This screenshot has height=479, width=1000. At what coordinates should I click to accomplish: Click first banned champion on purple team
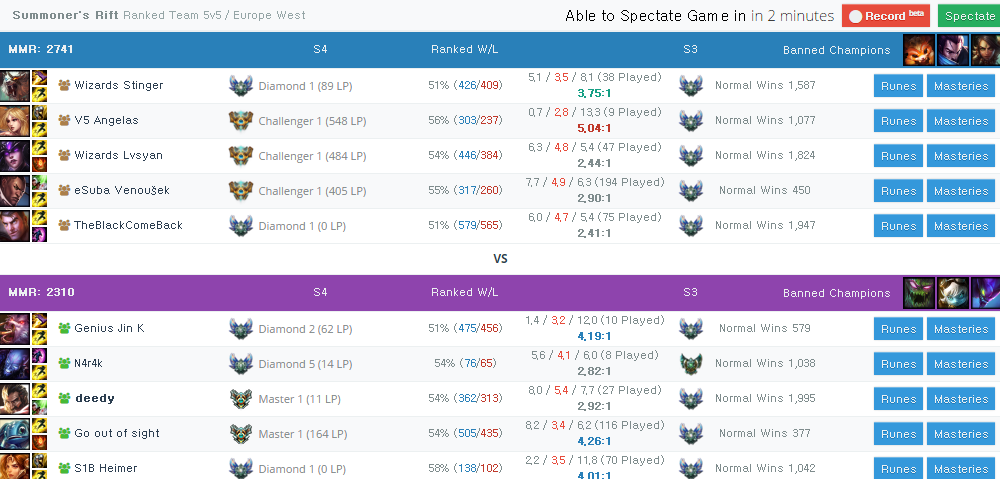(918, 293)
